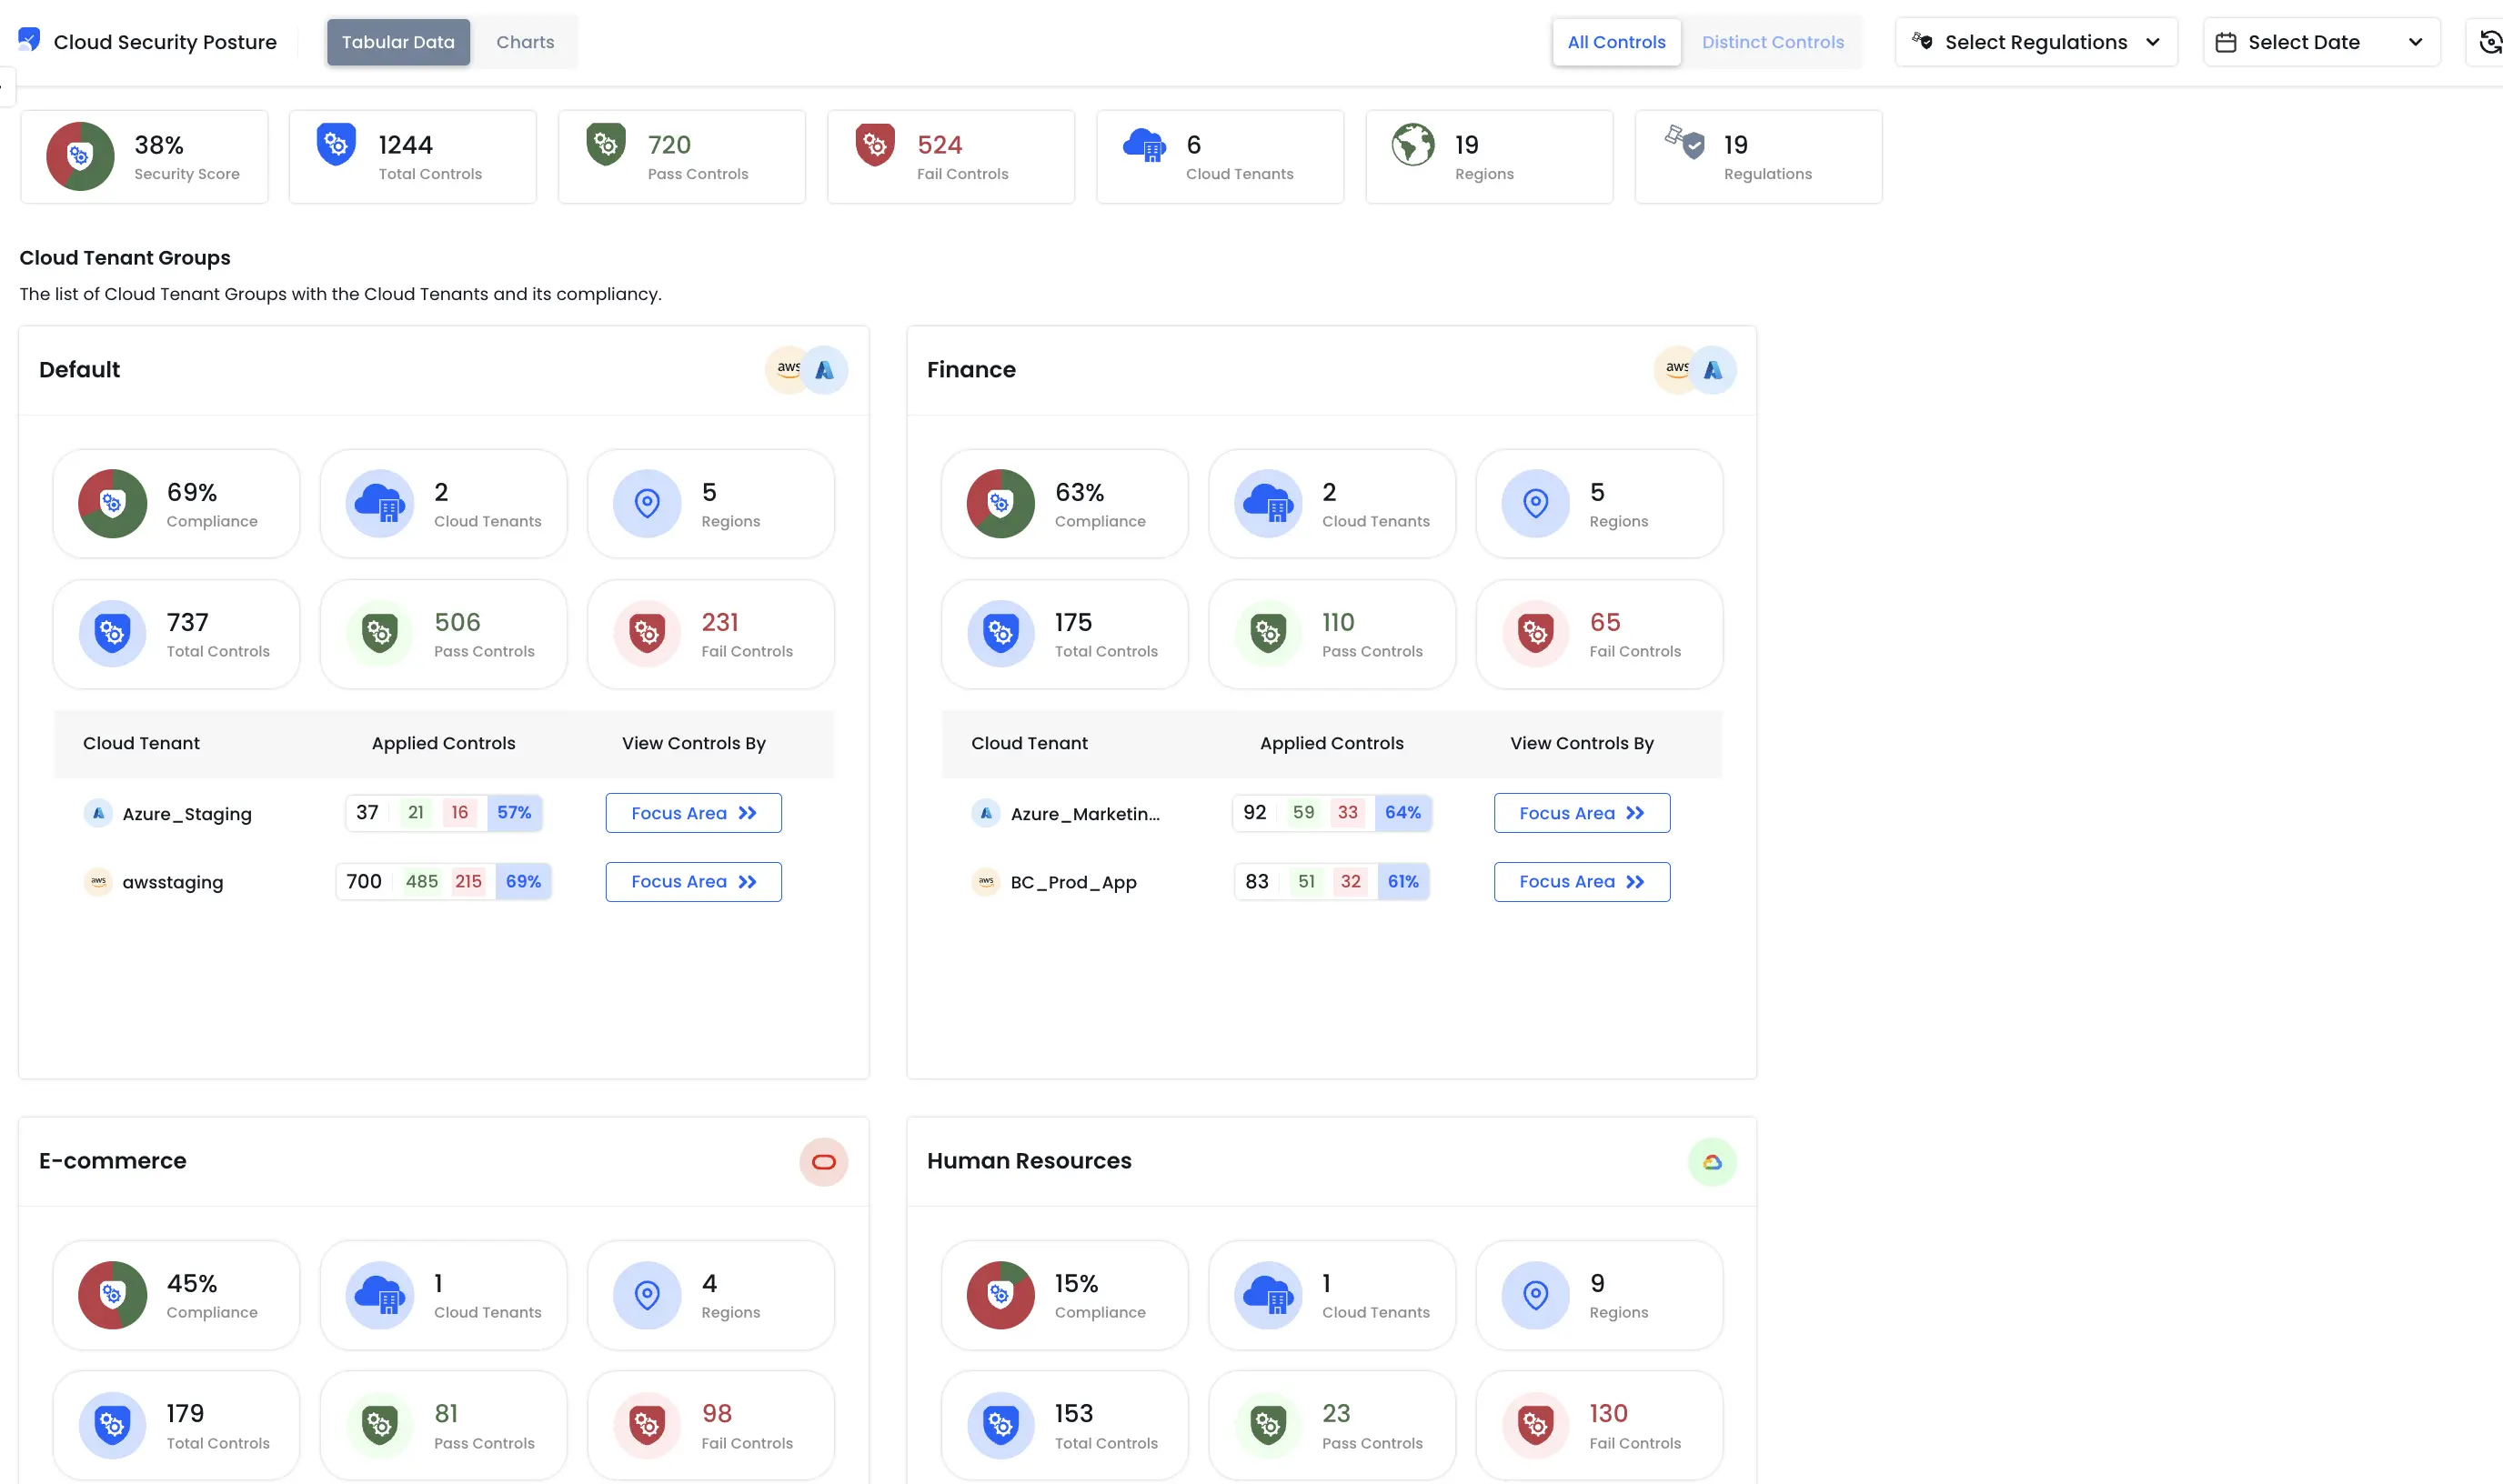Click Focus Area for BC_Prod_App
The image size is (2503, 1484).
[1581, 881]
